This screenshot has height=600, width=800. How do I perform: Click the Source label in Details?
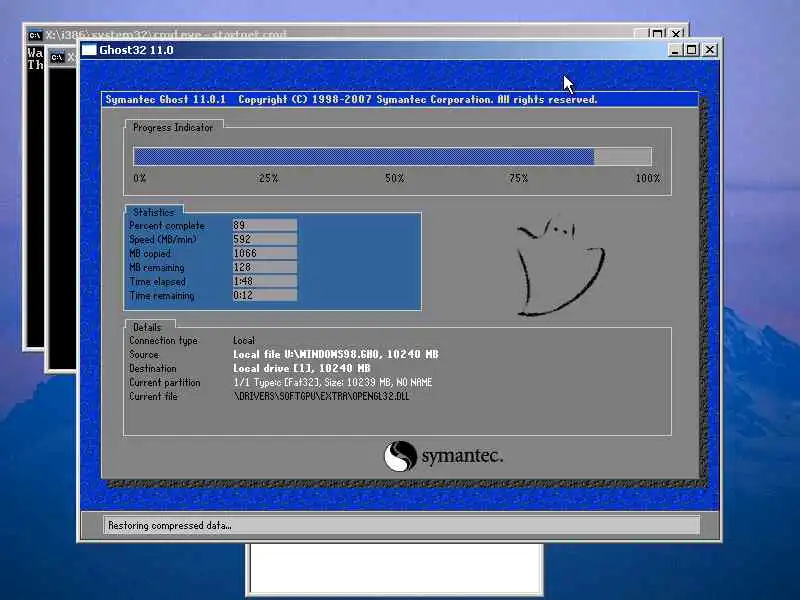(x=144, y=354)
